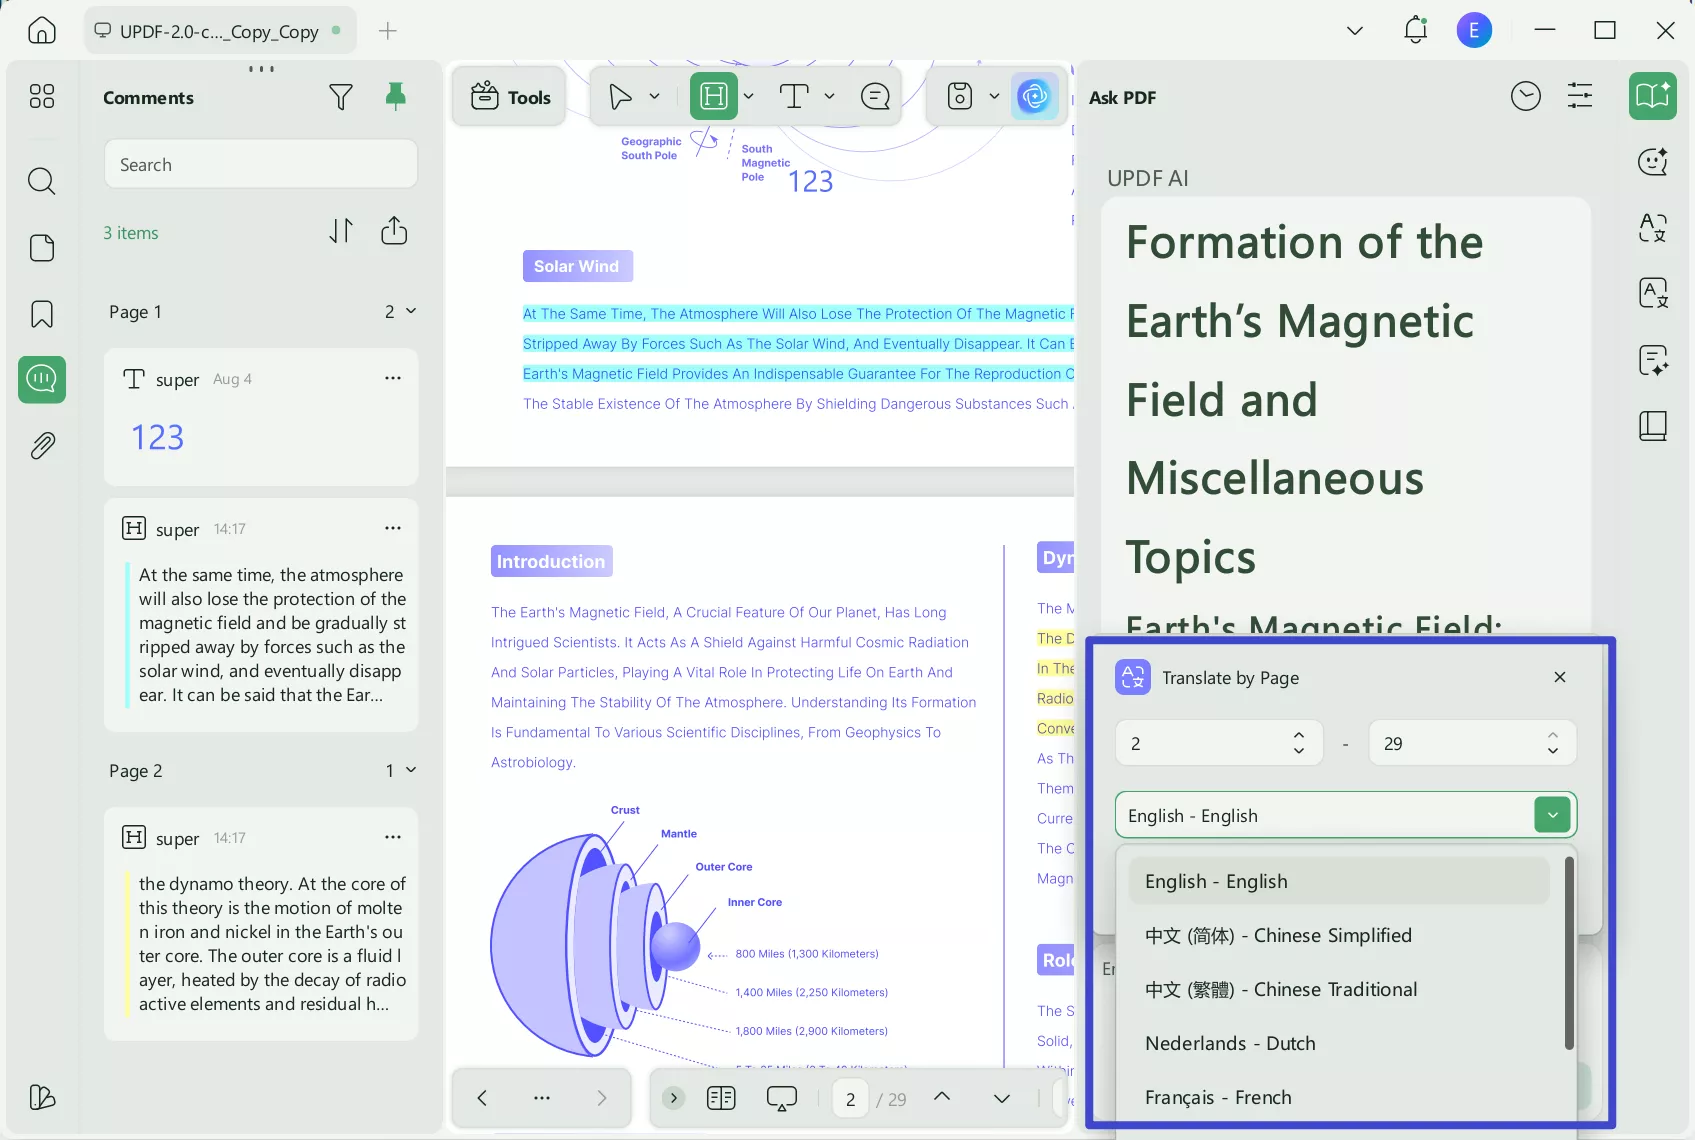1695x1140 pixels.
Task: Open the thumbnails grid panel in sidebar
Action: click(x=42, y=96)
